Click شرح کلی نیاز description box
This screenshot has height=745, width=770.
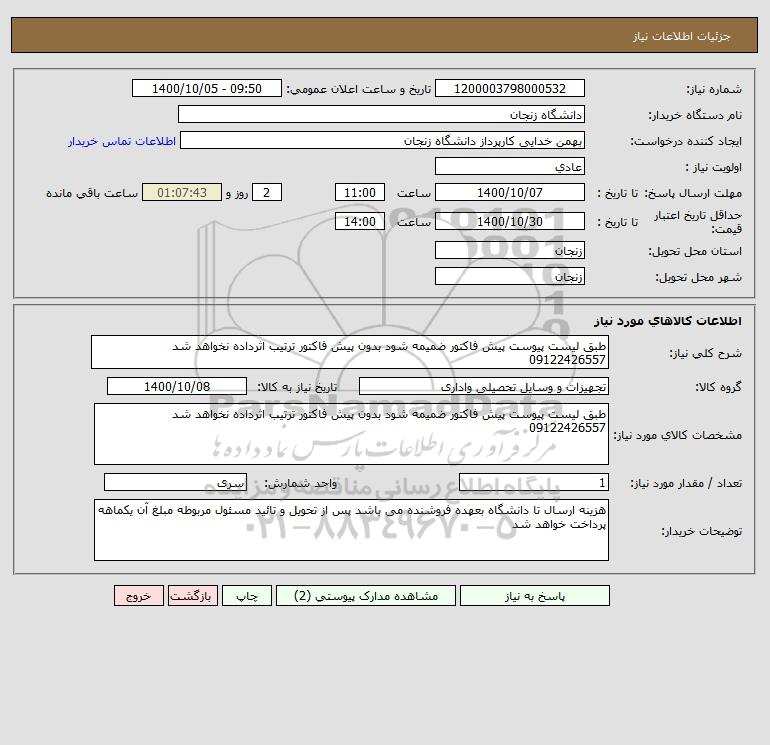[x=350, y=352]
